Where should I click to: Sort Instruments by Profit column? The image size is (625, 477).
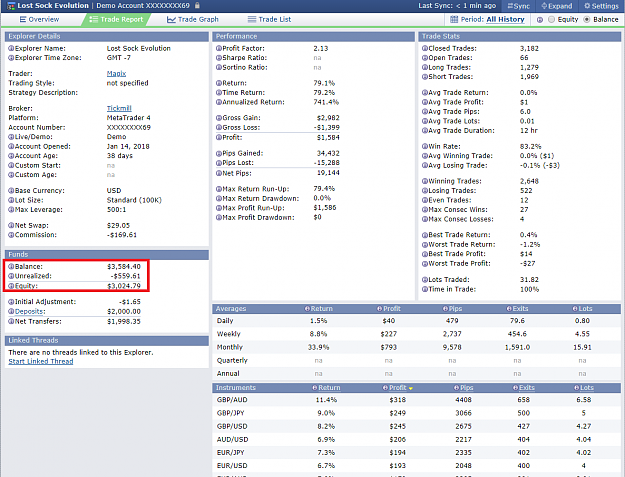(x=397, y=387)
